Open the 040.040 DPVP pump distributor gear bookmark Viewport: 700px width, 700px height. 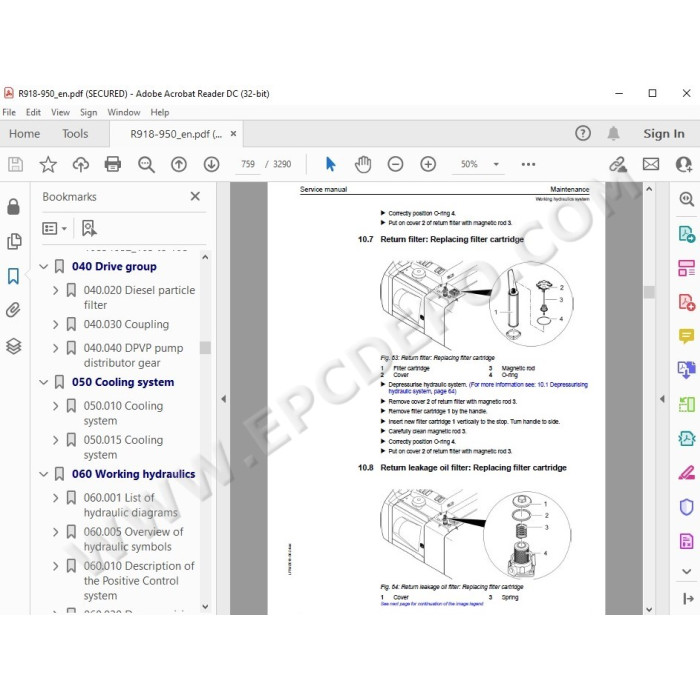(x=133, y=355)
